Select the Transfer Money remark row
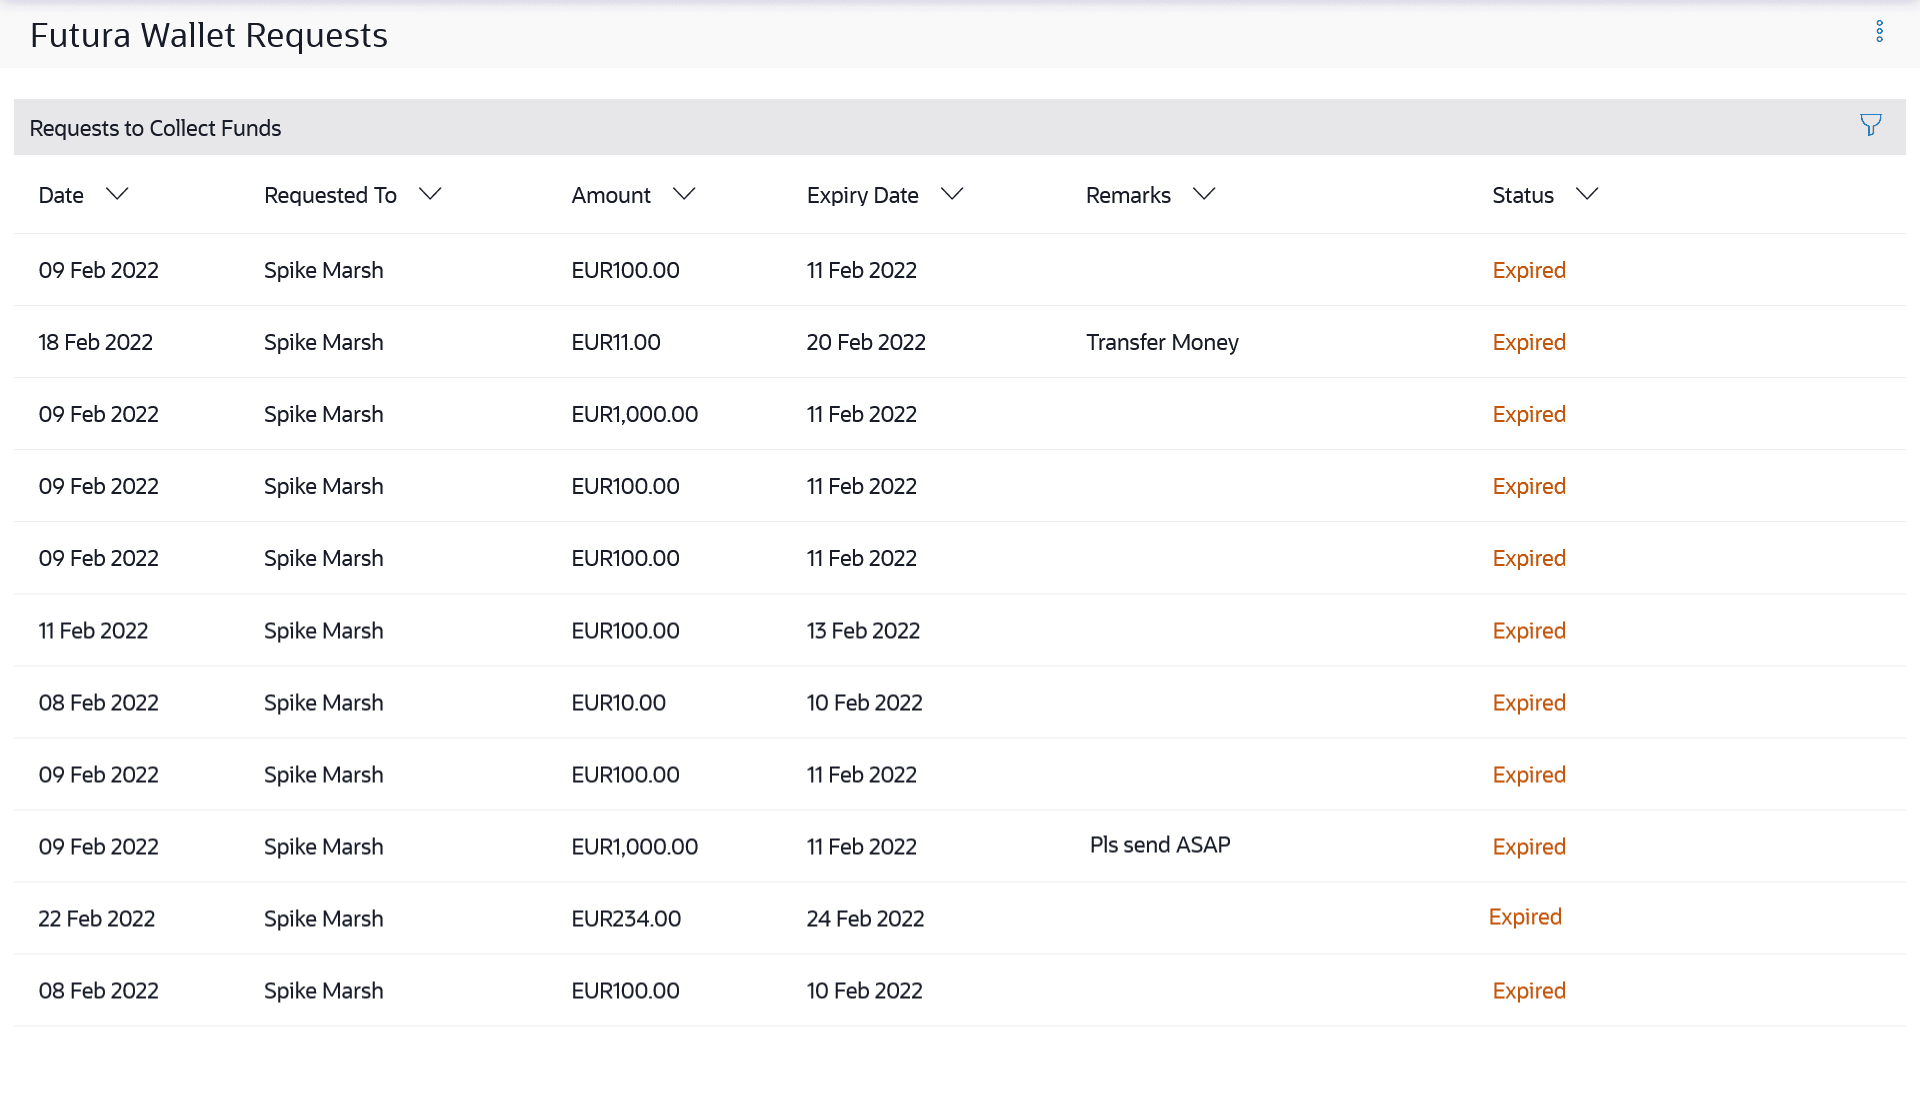 1162,342
